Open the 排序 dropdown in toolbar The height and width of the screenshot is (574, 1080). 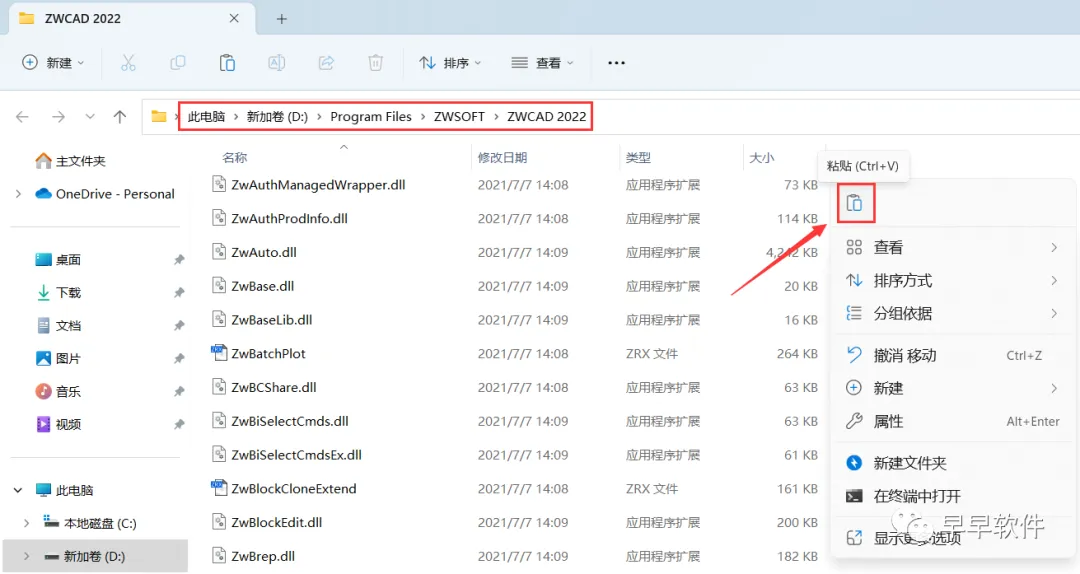point(450,63)
